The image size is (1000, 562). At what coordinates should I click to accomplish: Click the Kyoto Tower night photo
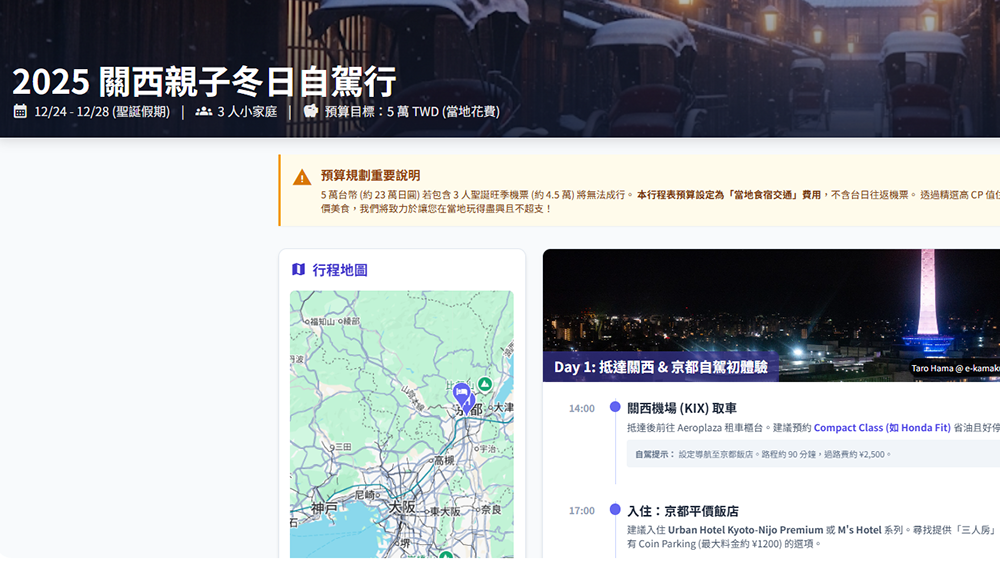(x=770, y=300)
